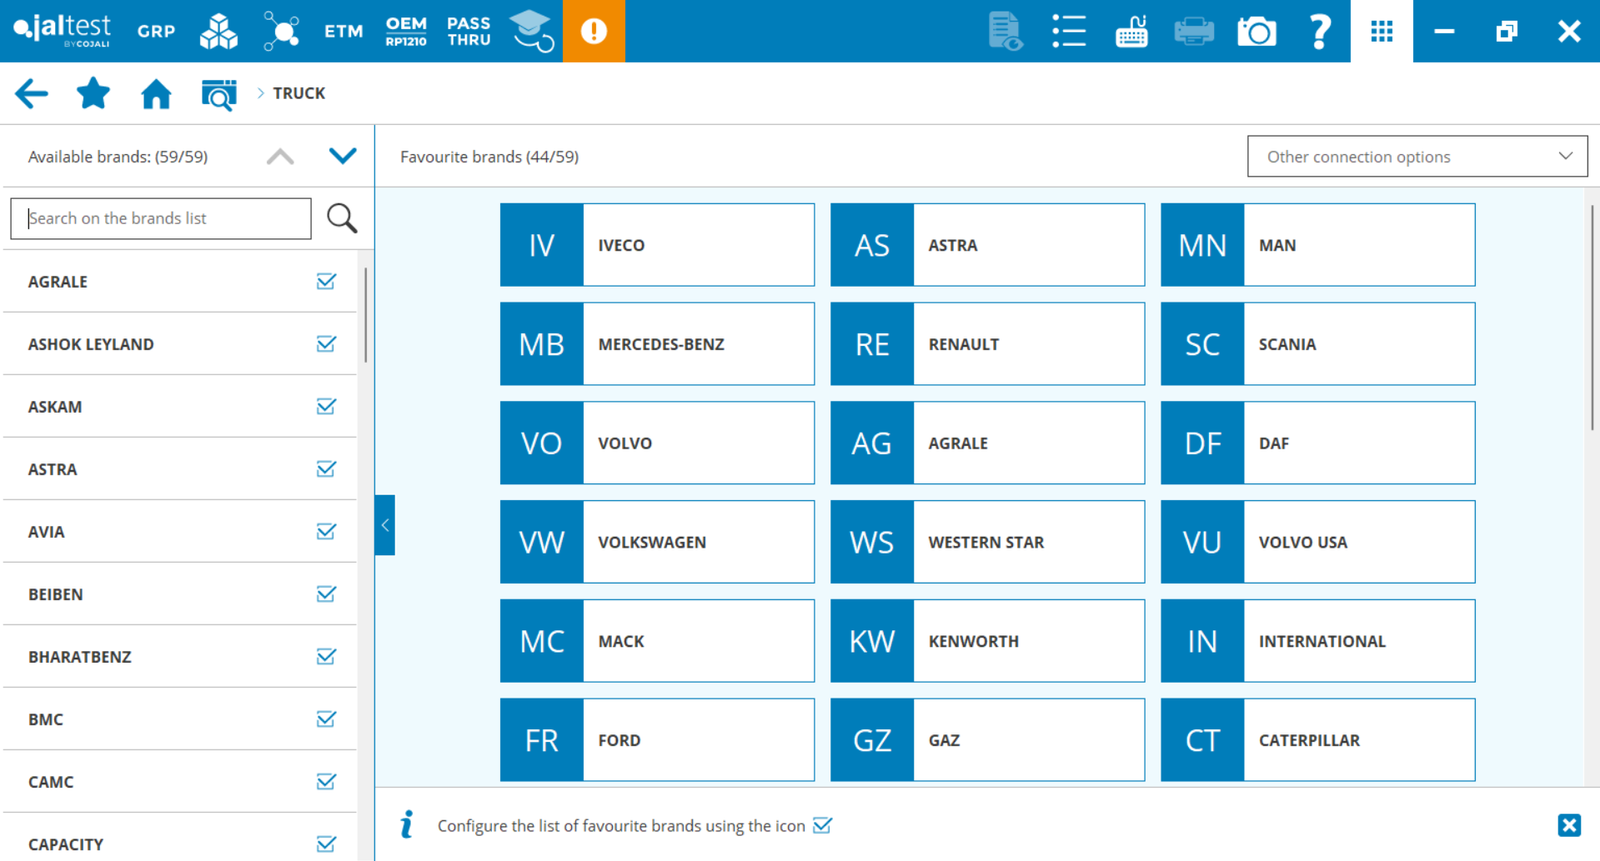Screen dimensions: 1600x861
Task: Collapse brands list with up chevron
Action: point(280,157)
